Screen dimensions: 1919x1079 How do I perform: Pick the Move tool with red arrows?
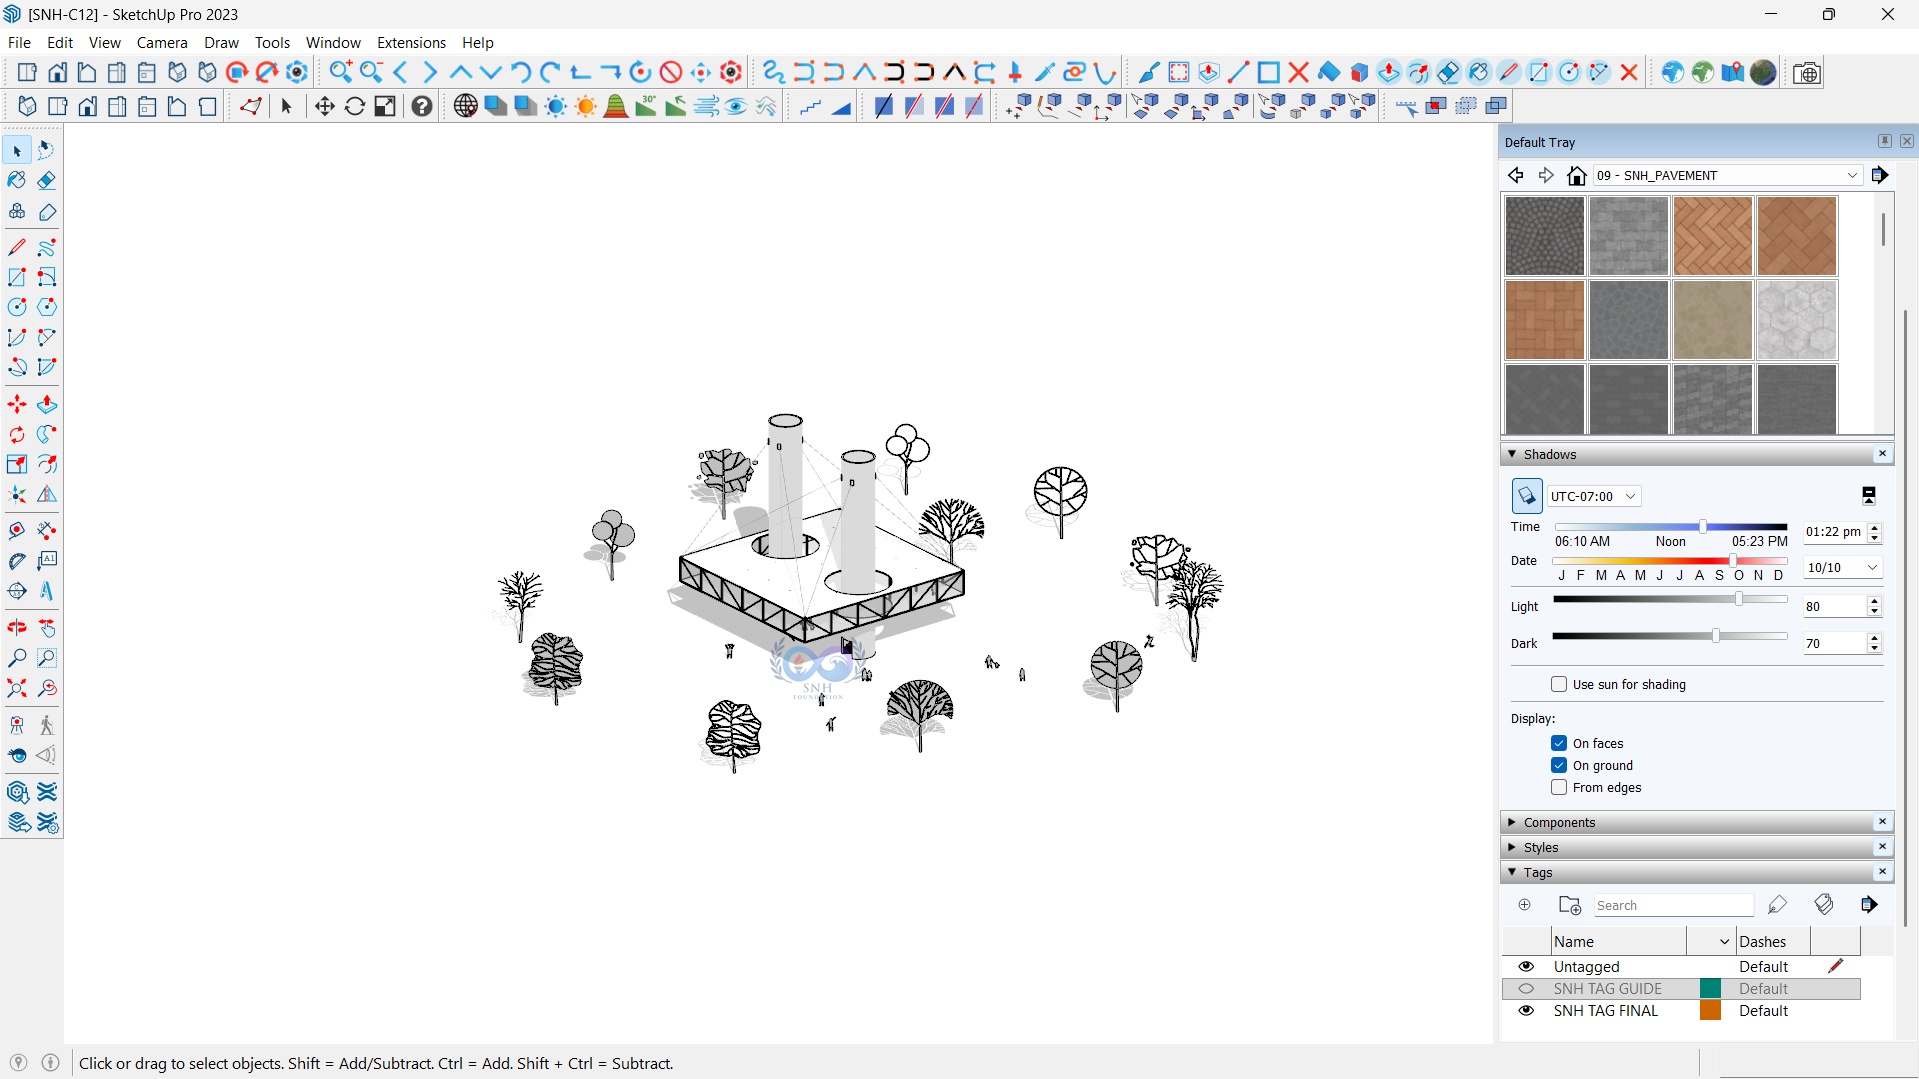tap(17, 405)
